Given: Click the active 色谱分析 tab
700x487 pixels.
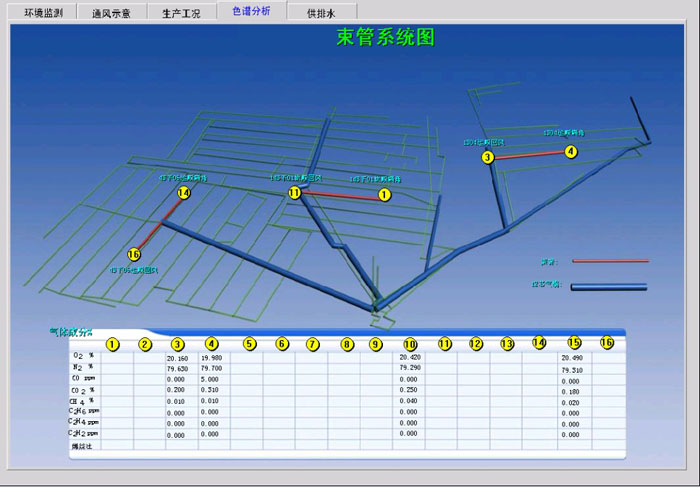Looking at the screenshot, I should point(250,12).
